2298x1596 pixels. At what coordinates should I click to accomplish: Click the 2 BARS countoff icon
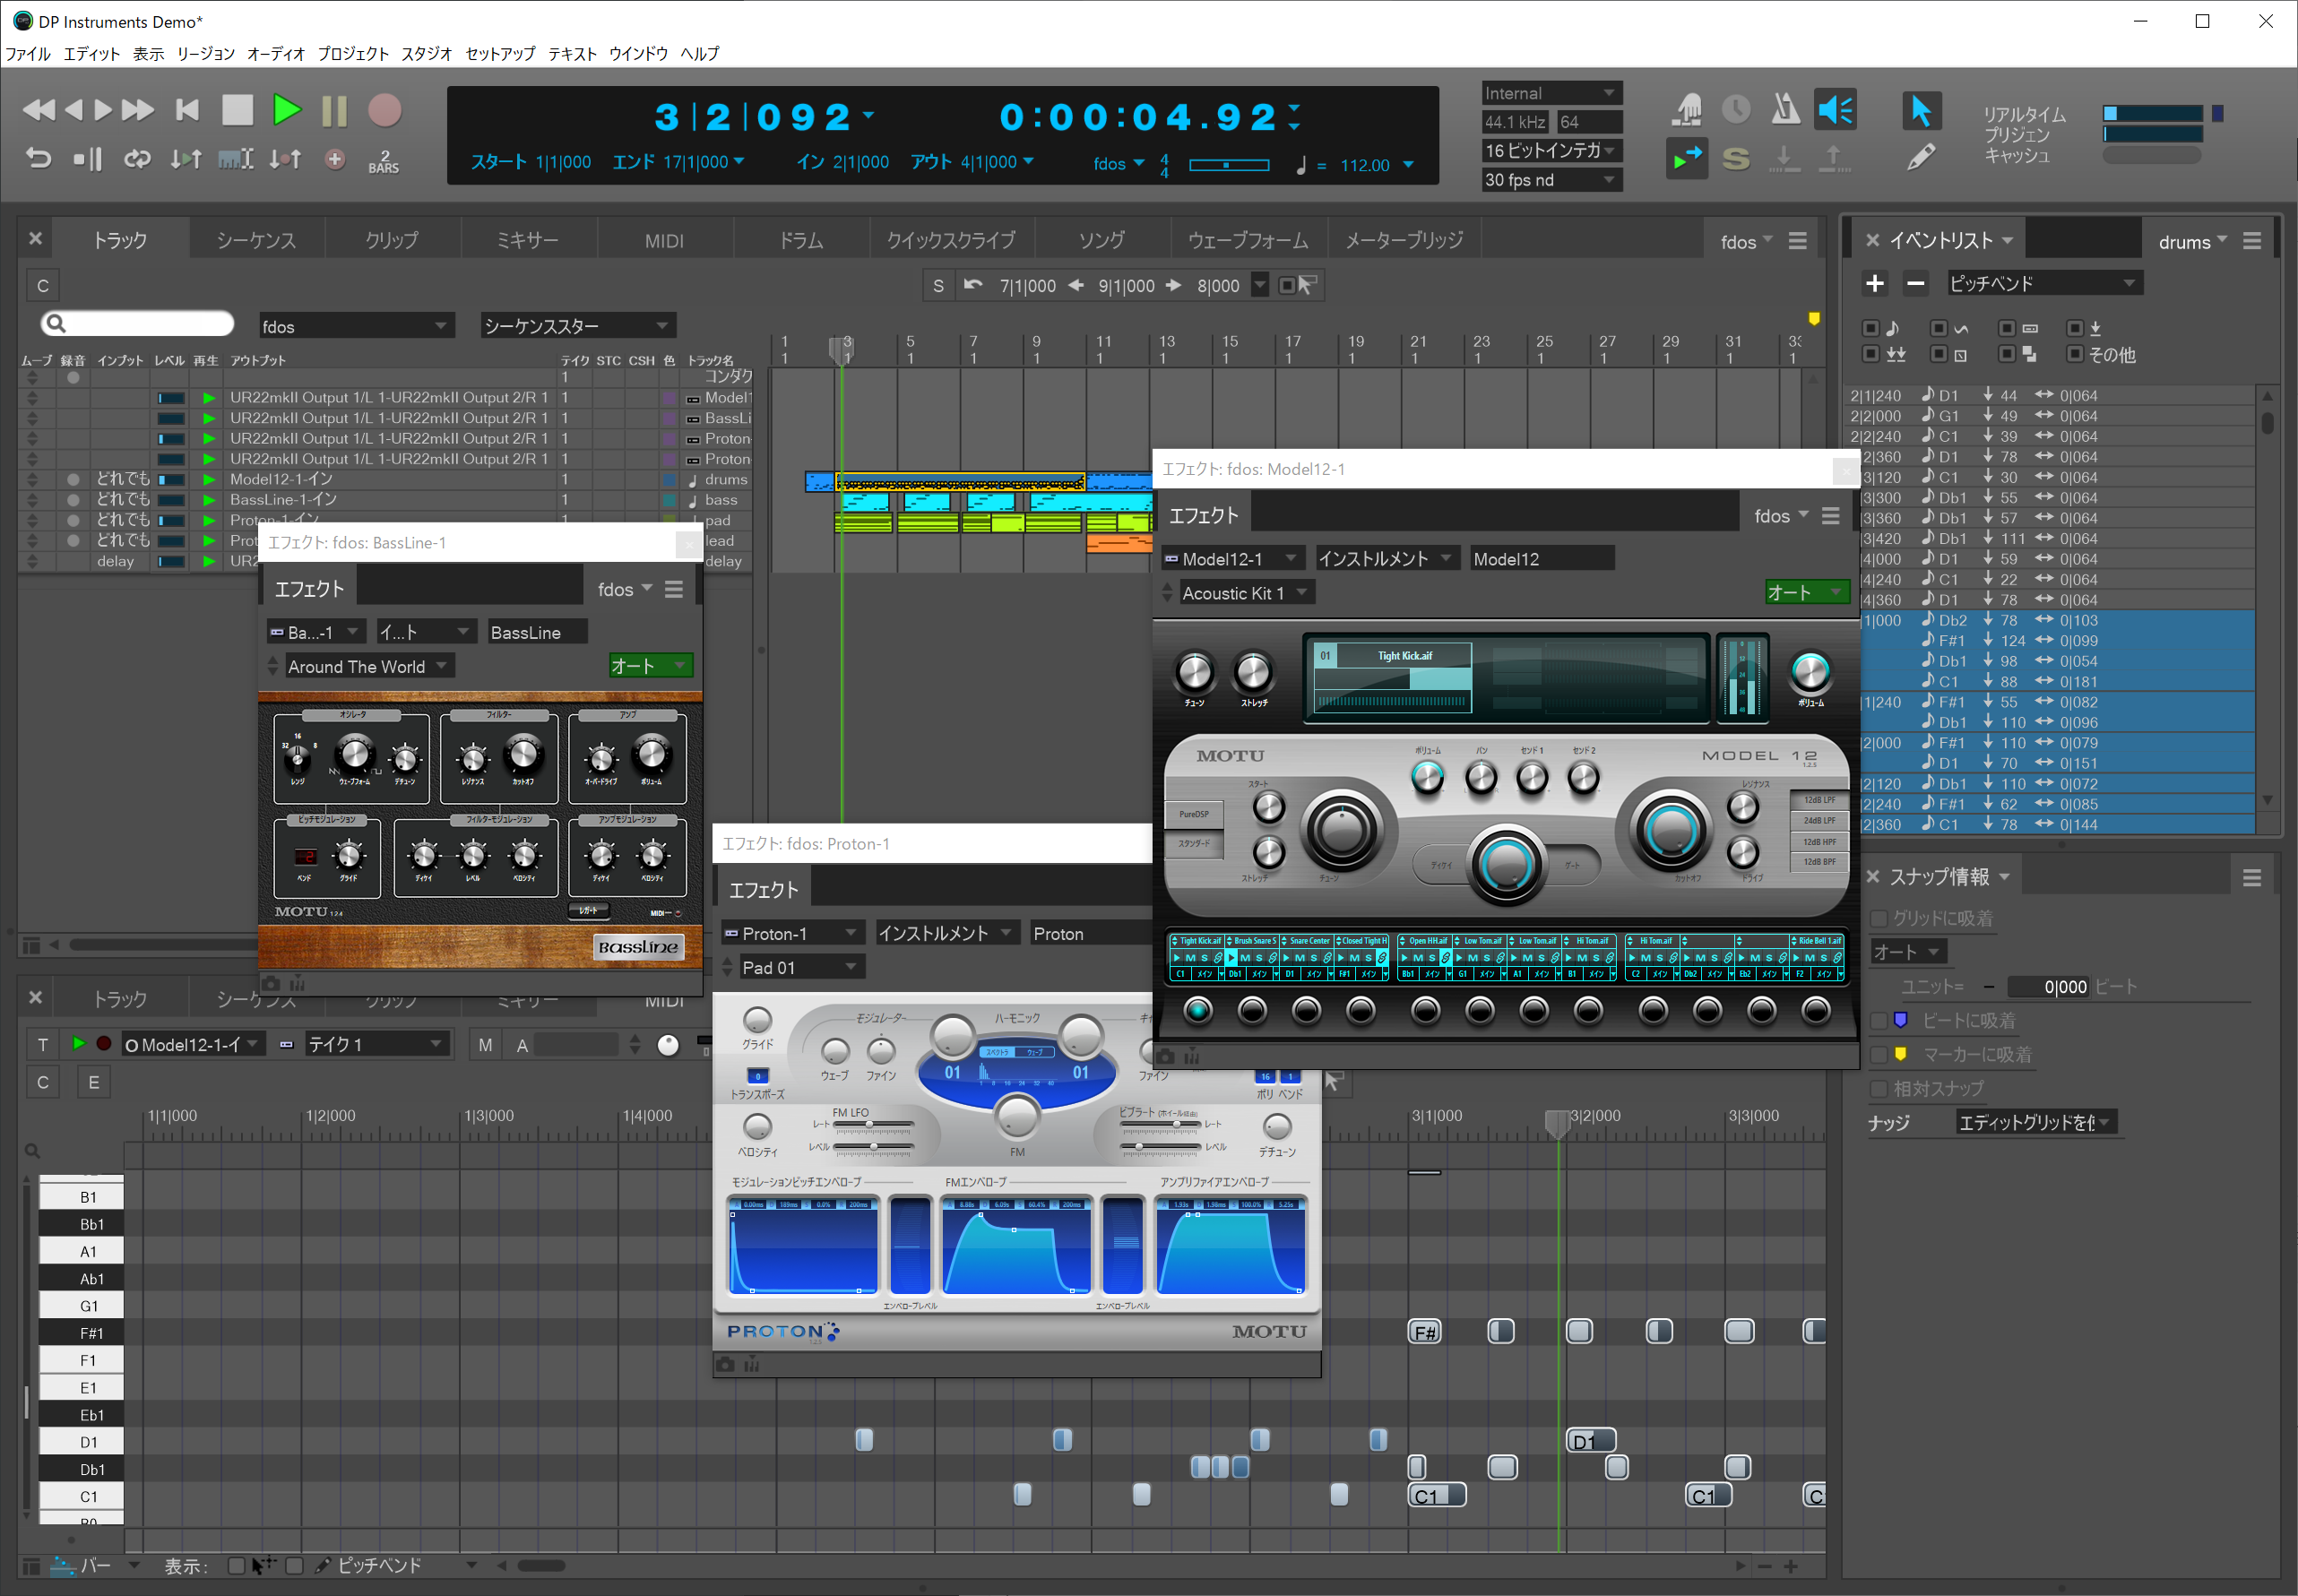coord(384,161)
